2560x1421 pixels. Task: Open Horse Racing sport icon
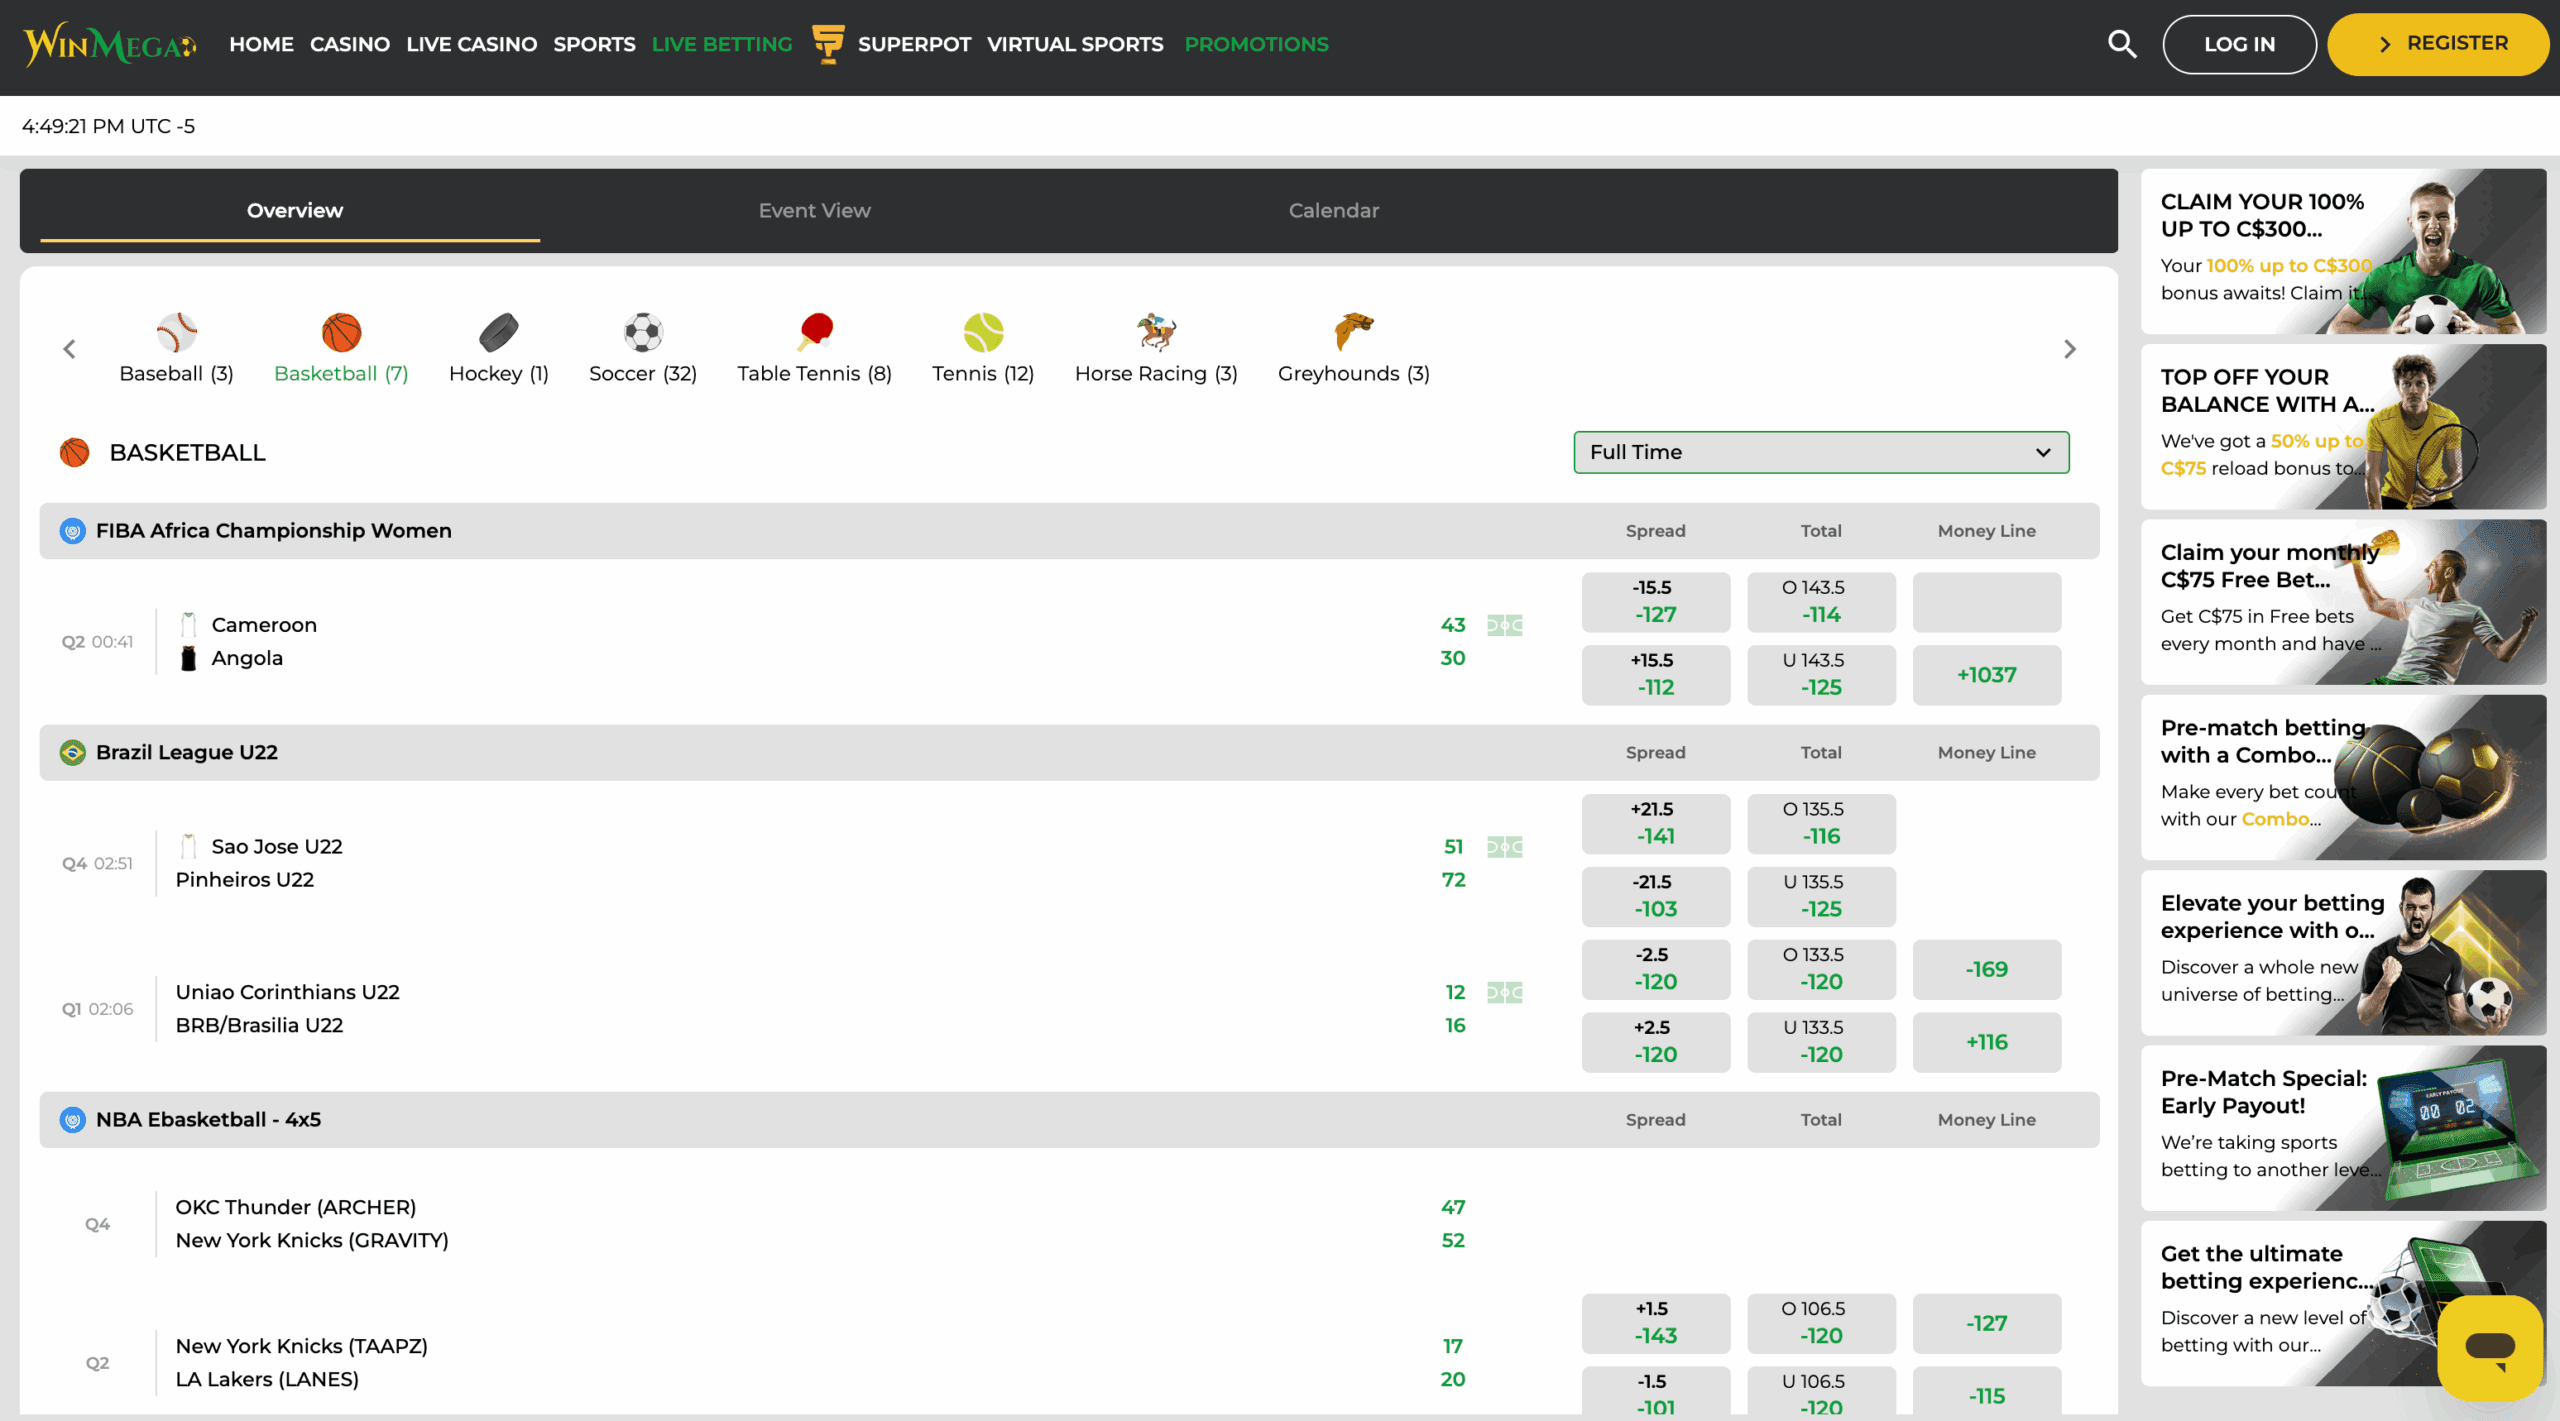[1156, 333]
